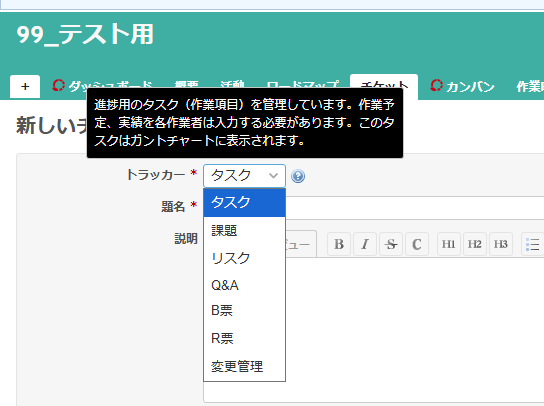This screenshot has width=544, height=406.
Task: Open the トラッカー dropdown showing タスク
Action: (244, 176)
